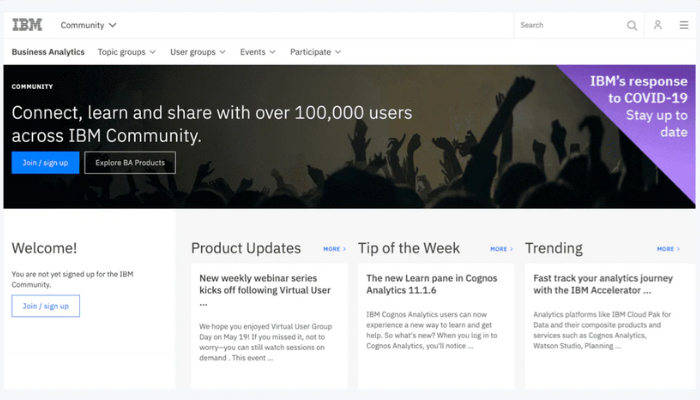Expand the Events menu
The height and width of the screenshot is (400, 700).
(258, 52)
